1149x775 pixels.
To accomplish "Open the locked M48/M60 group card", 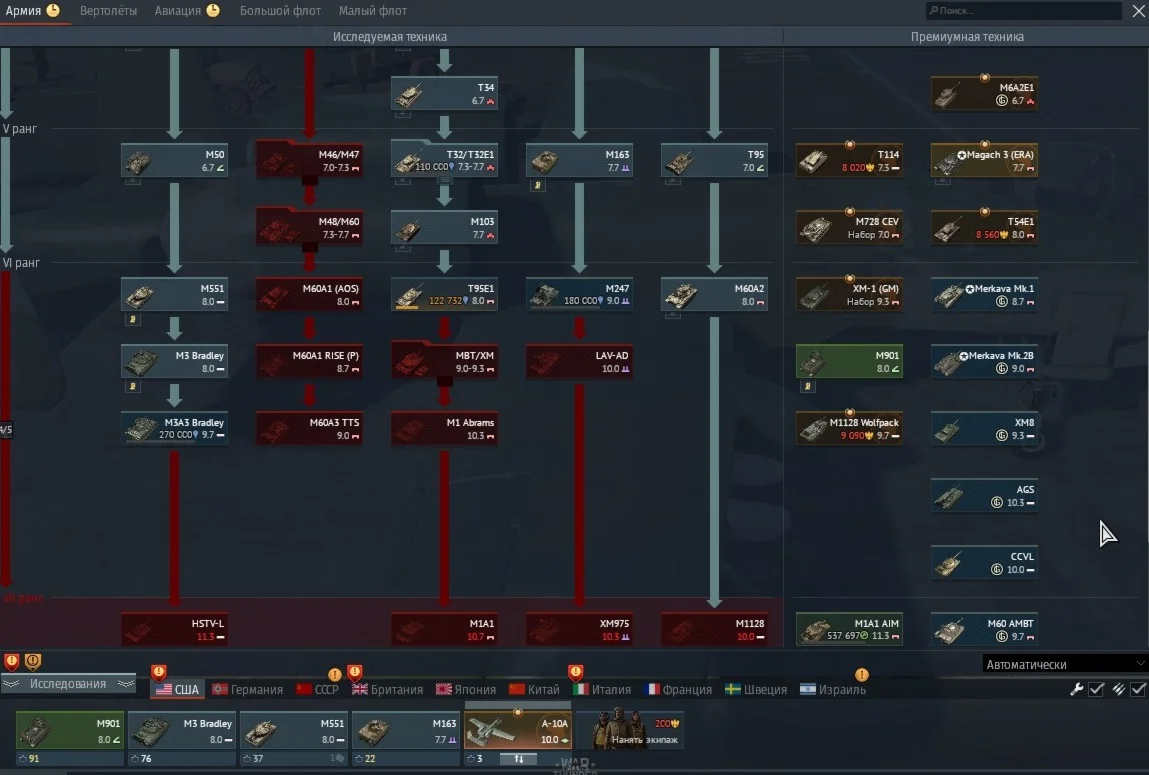I will 309,227.
